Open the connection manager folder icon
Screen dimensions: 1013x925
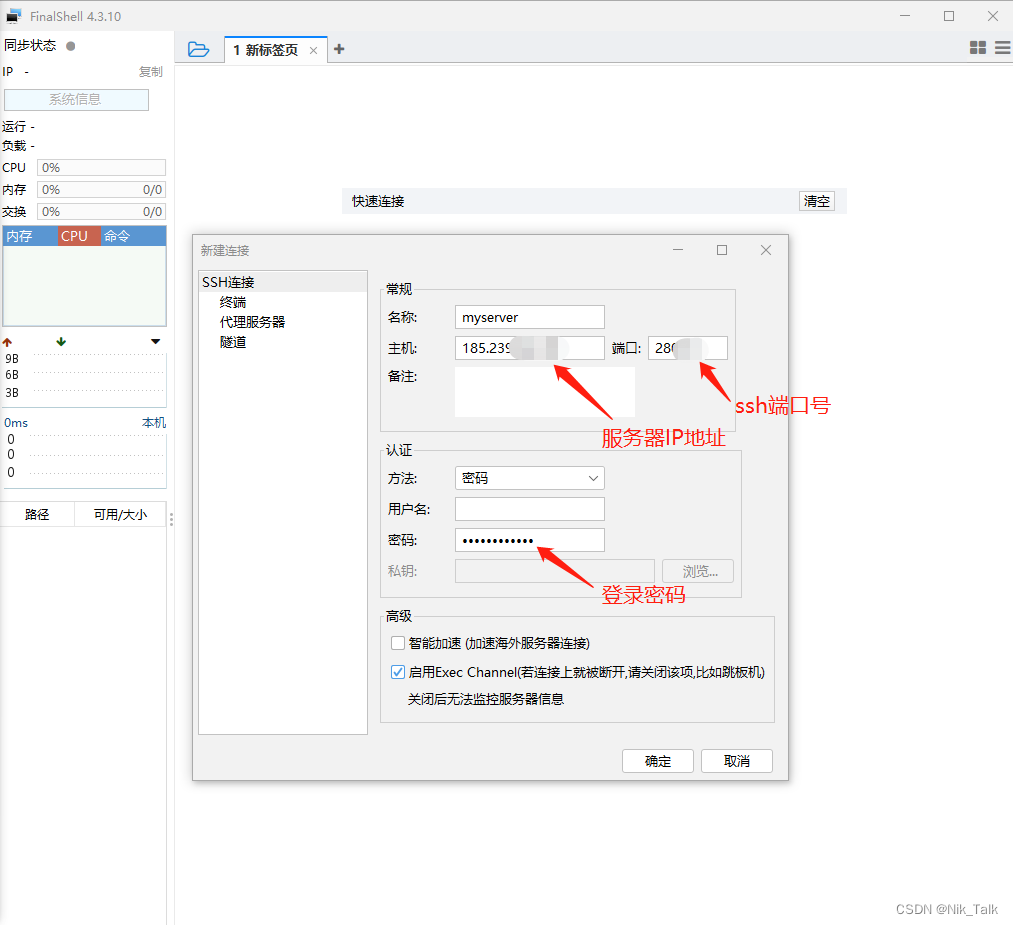(198, 49)
